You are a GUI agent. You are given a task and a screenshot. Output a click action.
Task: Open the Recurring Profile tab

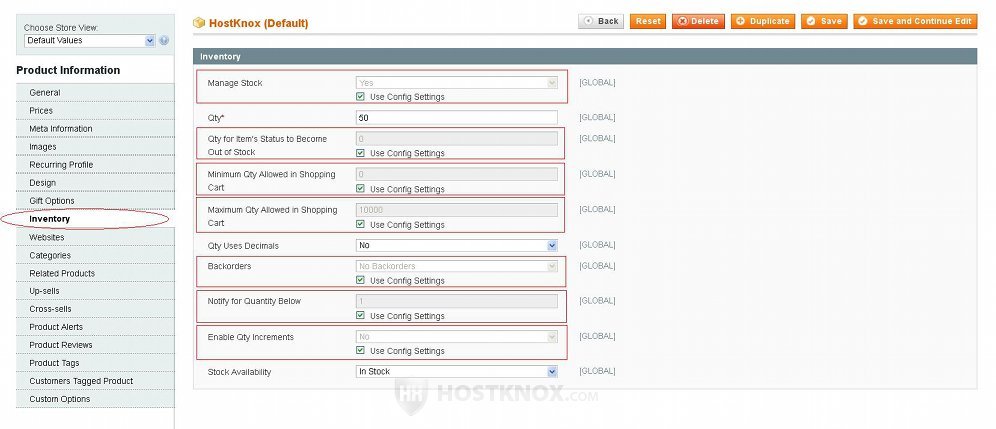click(x=95, y=165)
